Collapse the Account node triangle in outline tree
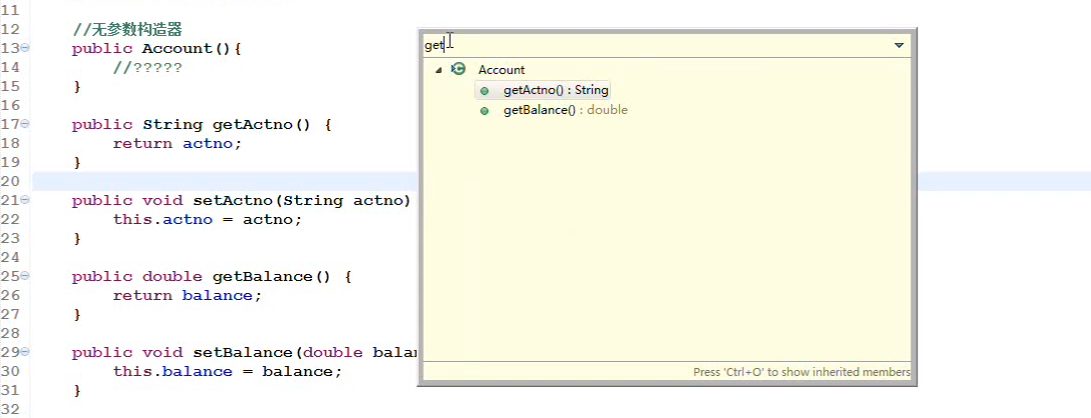1091x418 pixels. point(438,70)
